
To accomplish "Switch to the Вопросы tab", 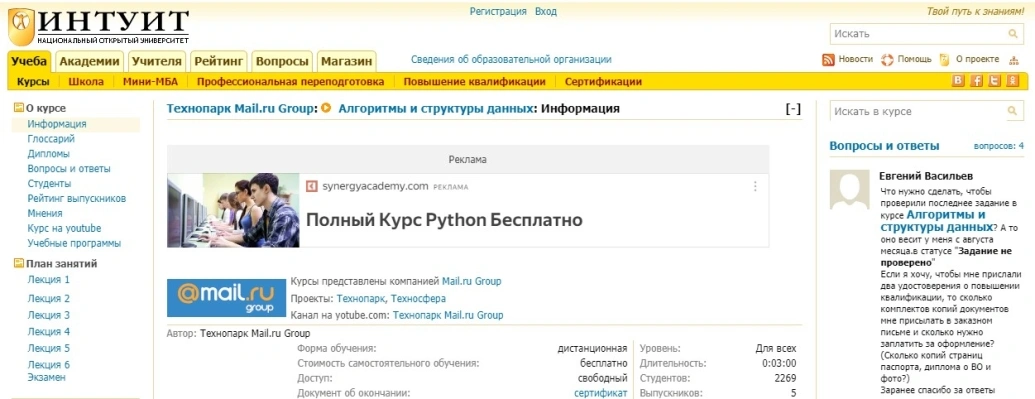I will (x=283, y=61).
